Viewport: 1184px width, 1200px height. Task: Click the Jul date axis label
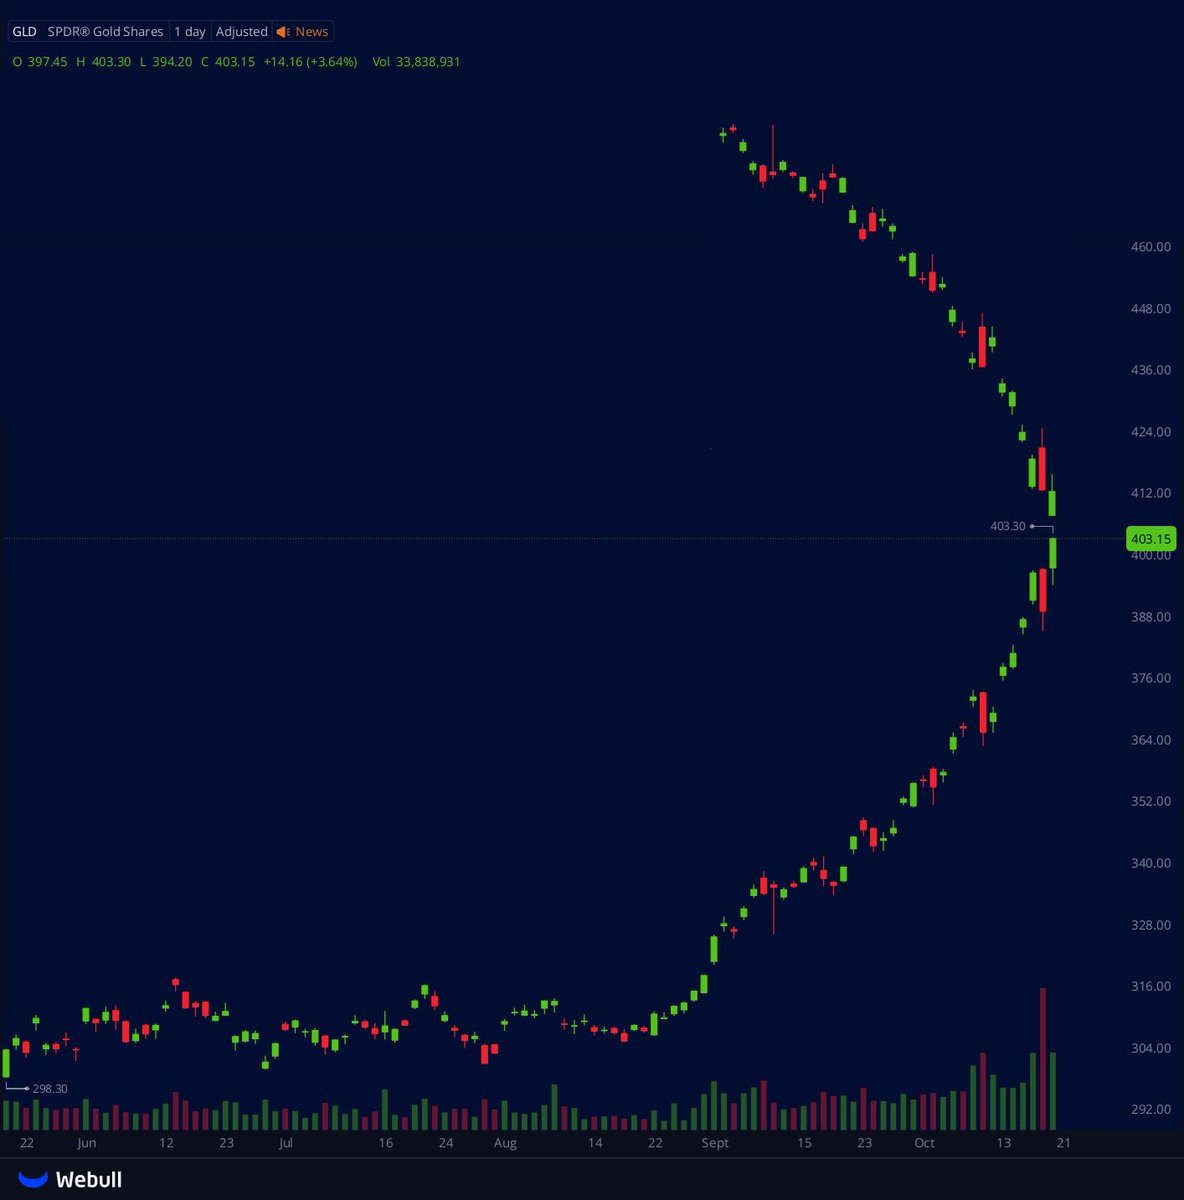286,1143
